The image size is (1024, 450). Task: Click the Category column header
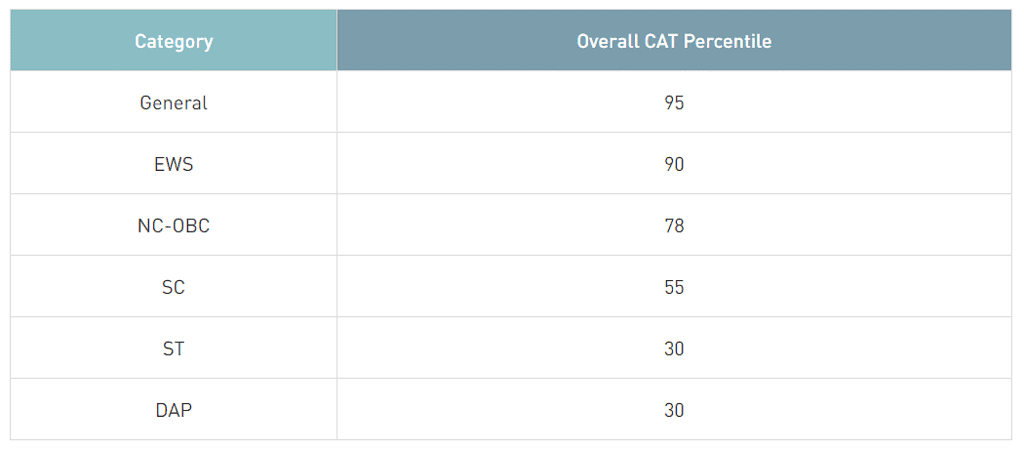(174, 41)
